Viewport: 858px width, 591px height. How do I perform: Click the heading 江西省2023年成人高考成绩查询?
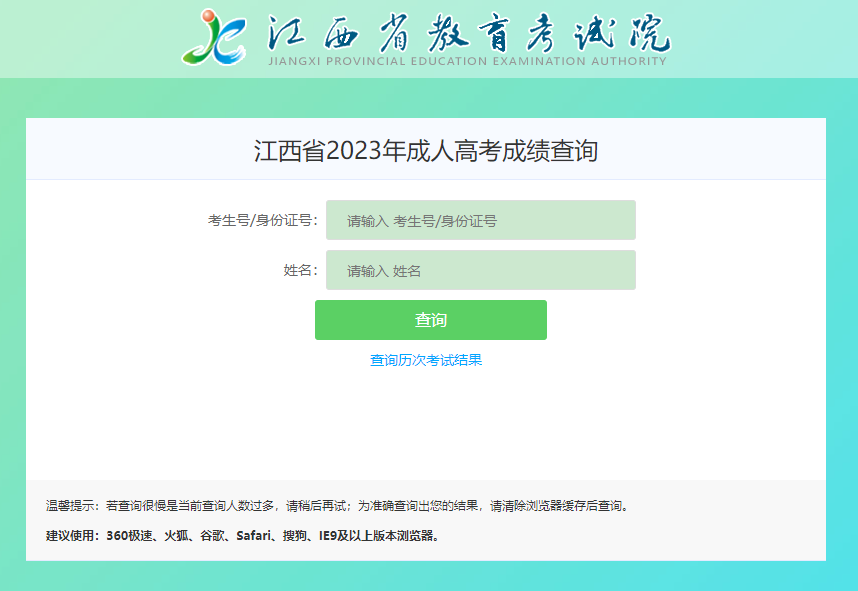[x=425, y=151]
